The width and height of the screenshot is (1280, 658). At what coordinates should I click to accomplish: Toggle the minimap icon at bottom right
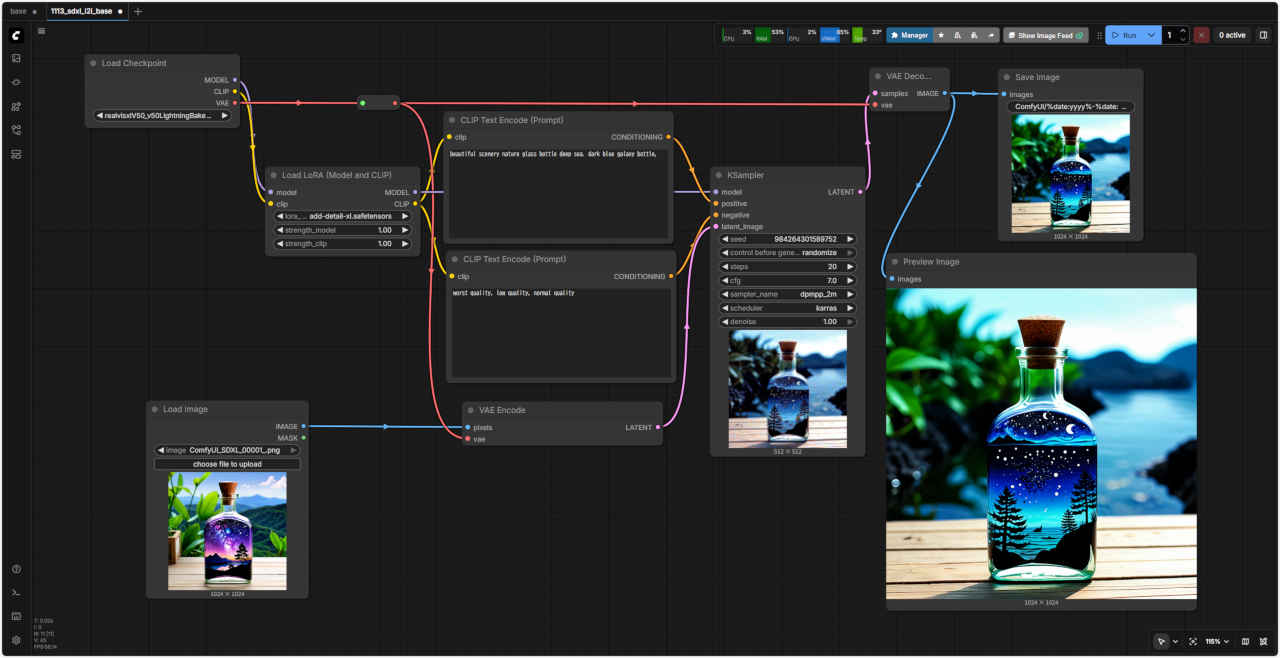[x=1245, y=641]
